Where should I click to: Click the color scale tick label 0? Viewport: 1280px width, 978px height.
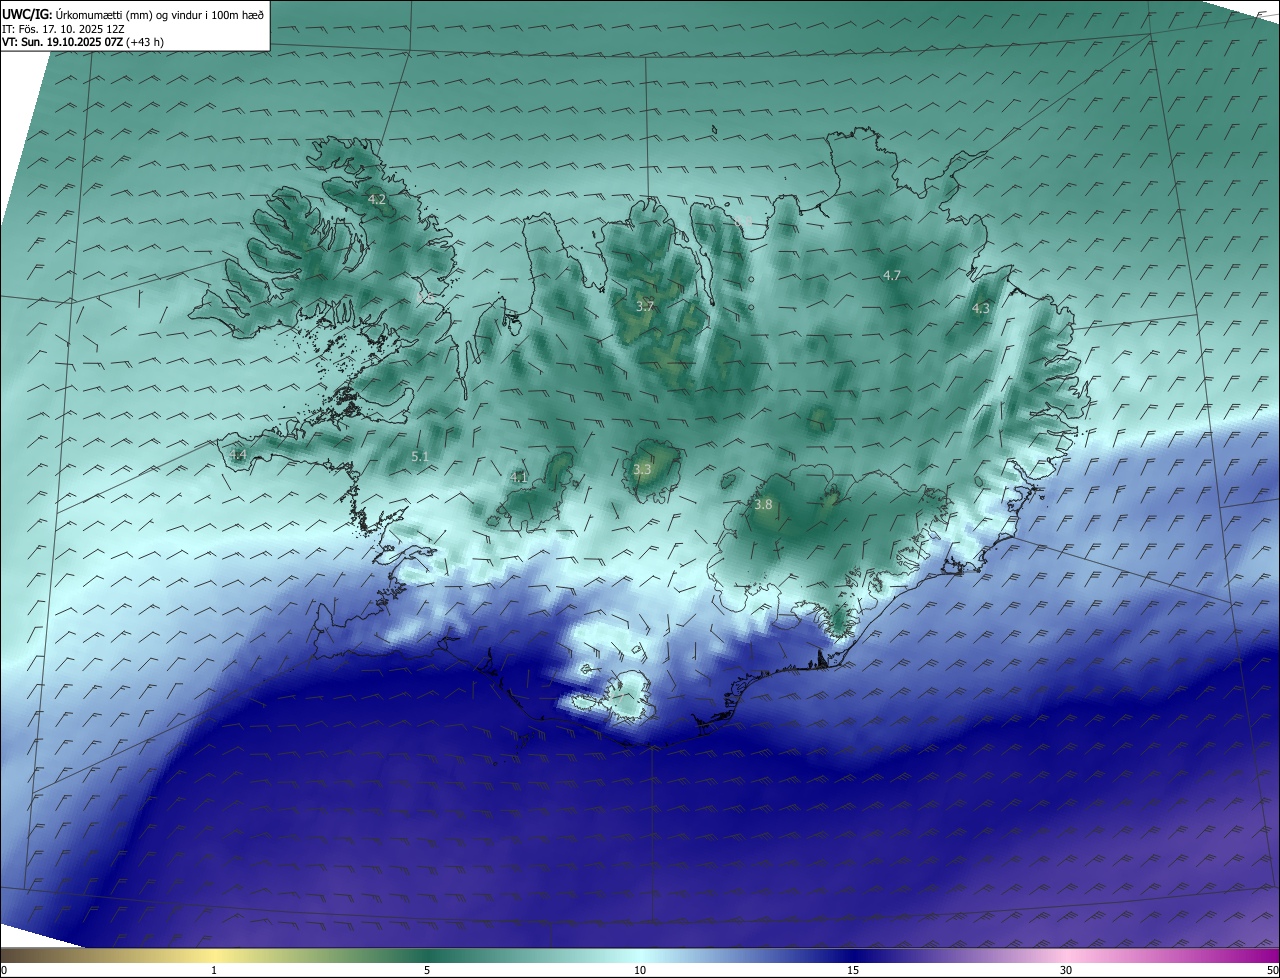coord(4,970)
